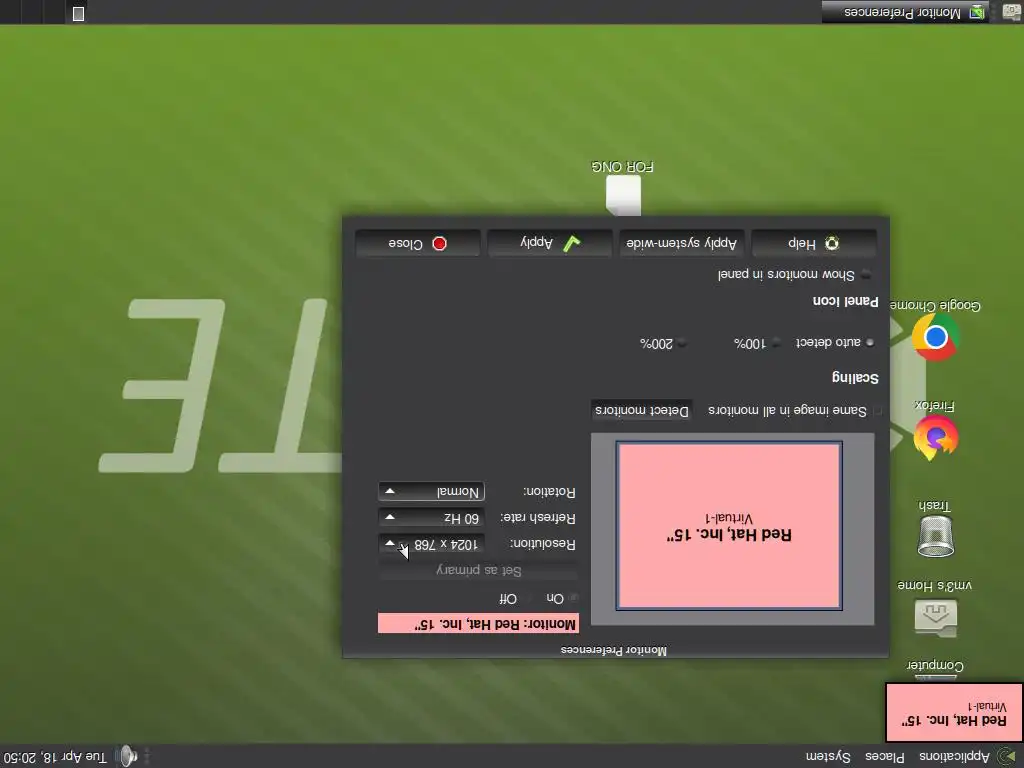This screenshot has width=1024, height=768.
Task: Open the vm3's Home folder icon
Action: pos(935,618)
